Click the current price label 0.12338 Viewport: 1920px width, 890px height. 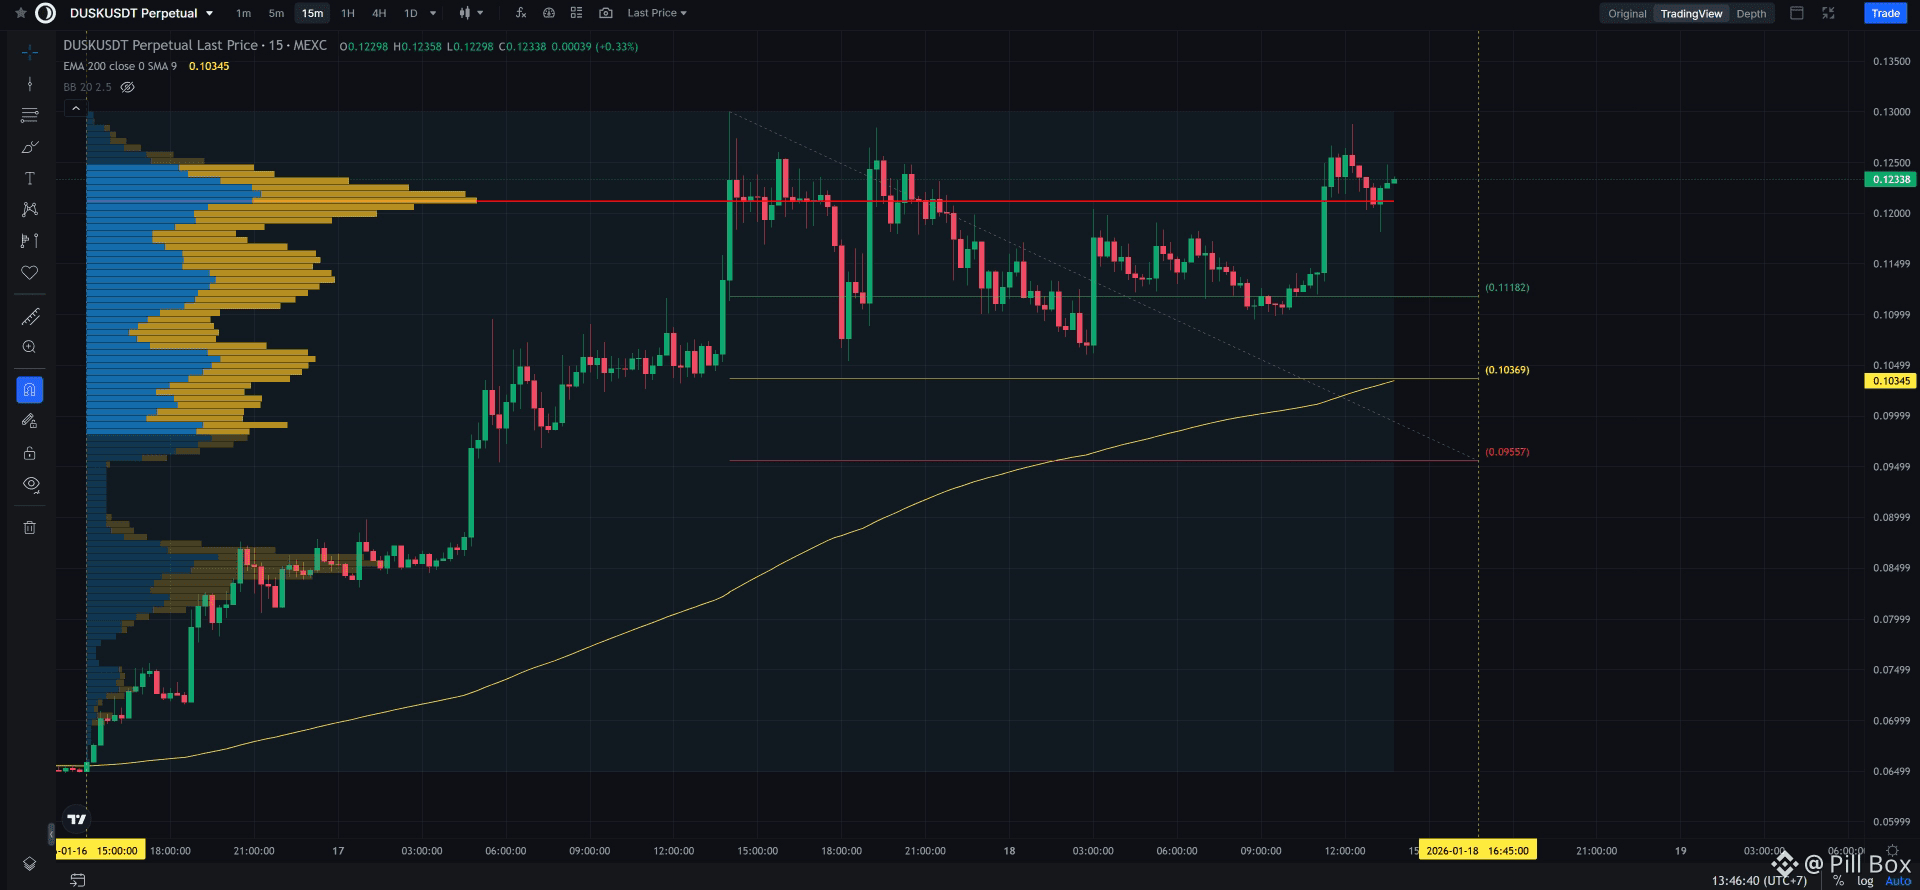point(1891,180)
